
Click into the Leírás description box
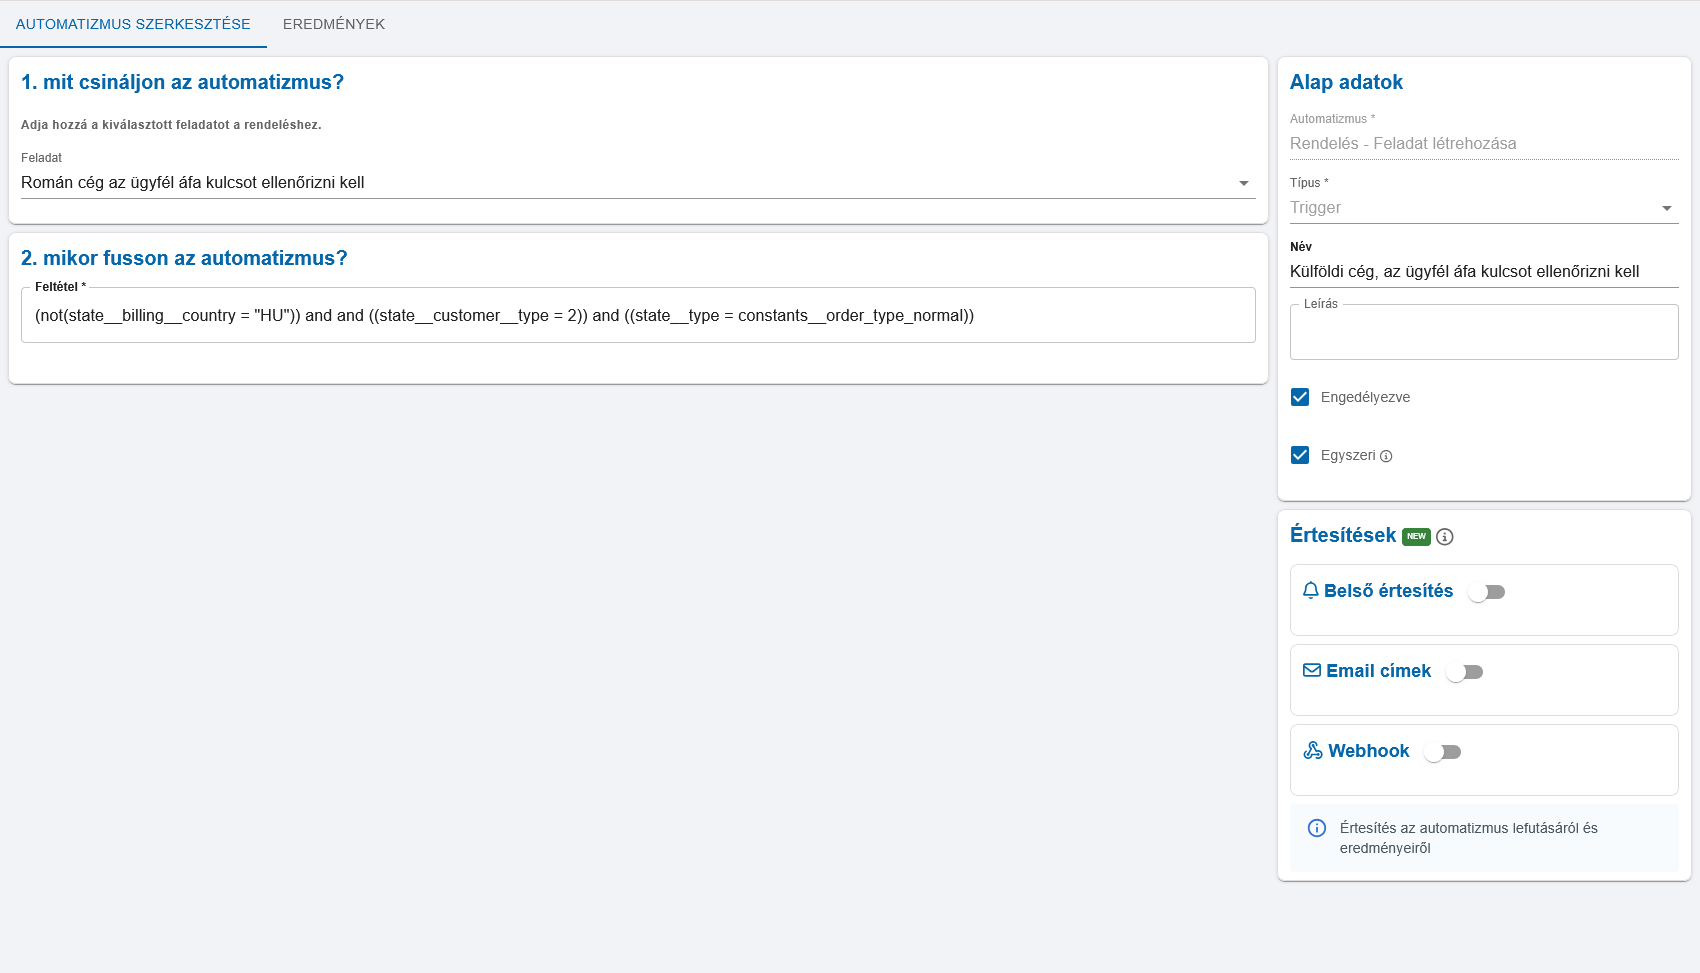click(1484, 332)
